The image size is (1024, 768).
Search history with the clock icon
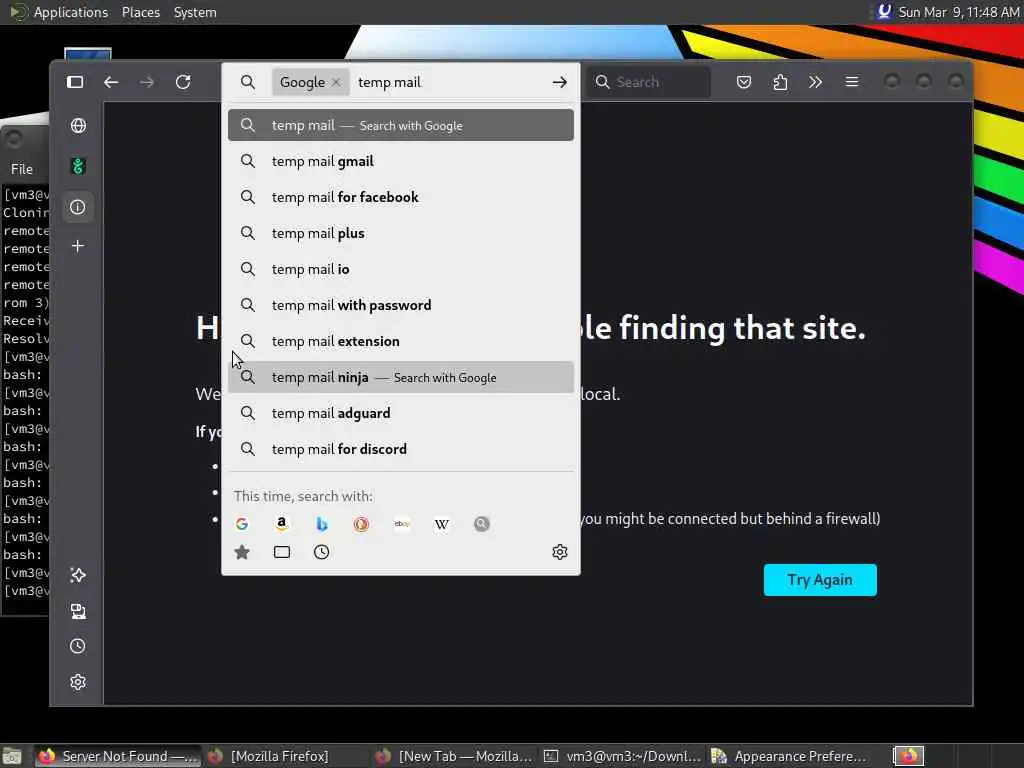(321, 552)
